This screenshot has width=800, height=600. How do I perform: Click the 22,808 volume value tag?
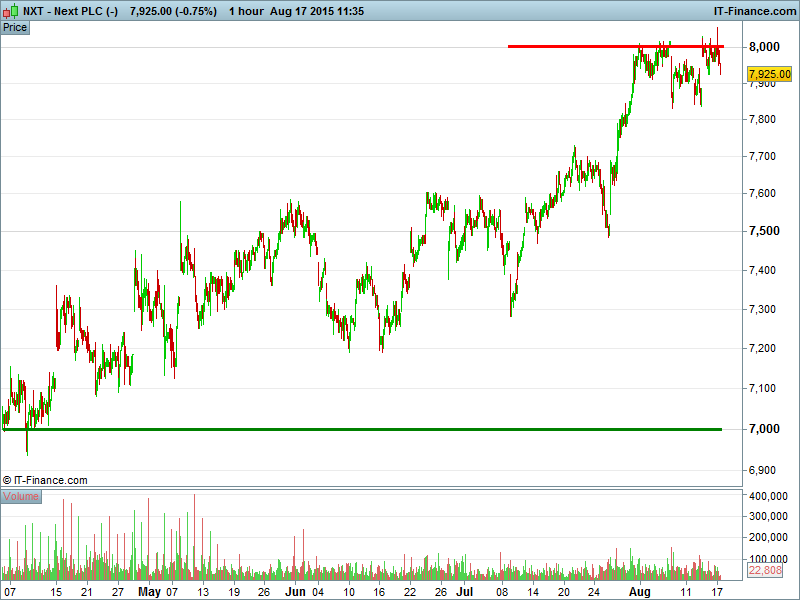[x=765, y=570]
